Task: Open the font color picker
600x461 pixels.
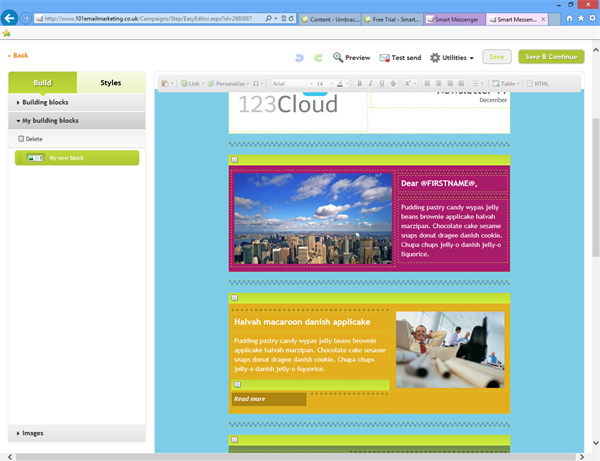Action: tap(342, 83)
